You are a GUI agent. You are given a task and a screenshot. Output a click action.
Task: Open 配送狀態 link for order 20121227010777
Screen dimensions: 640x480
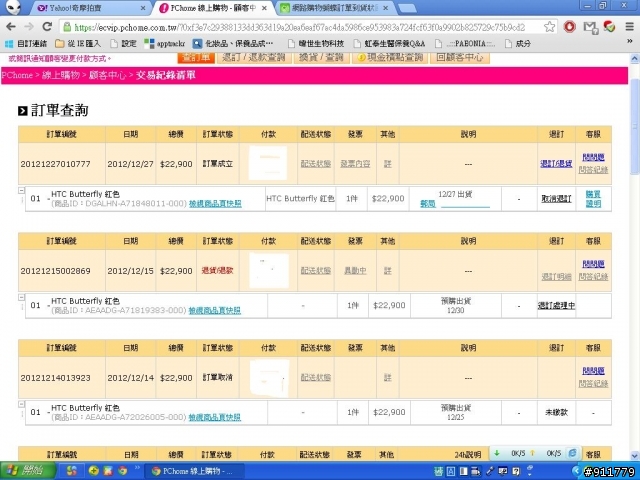tap(316, 164)
